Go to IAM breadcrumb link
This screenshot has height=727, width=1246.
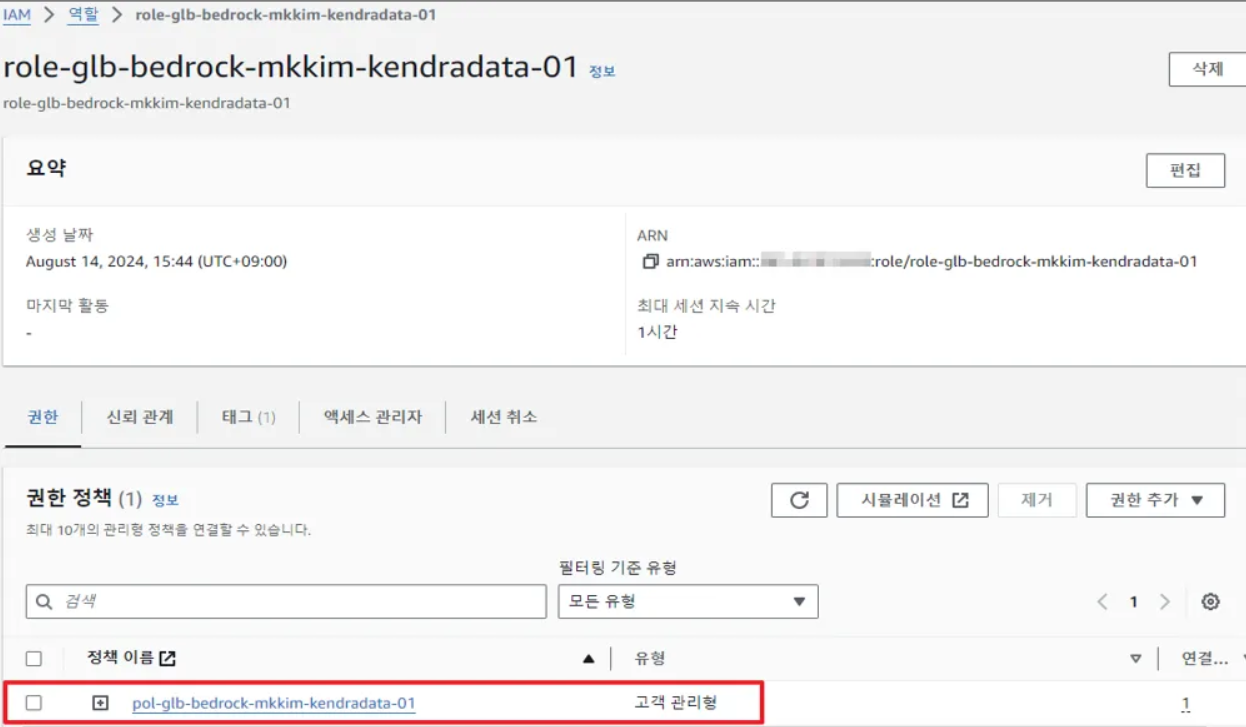(x=17, y=15)
